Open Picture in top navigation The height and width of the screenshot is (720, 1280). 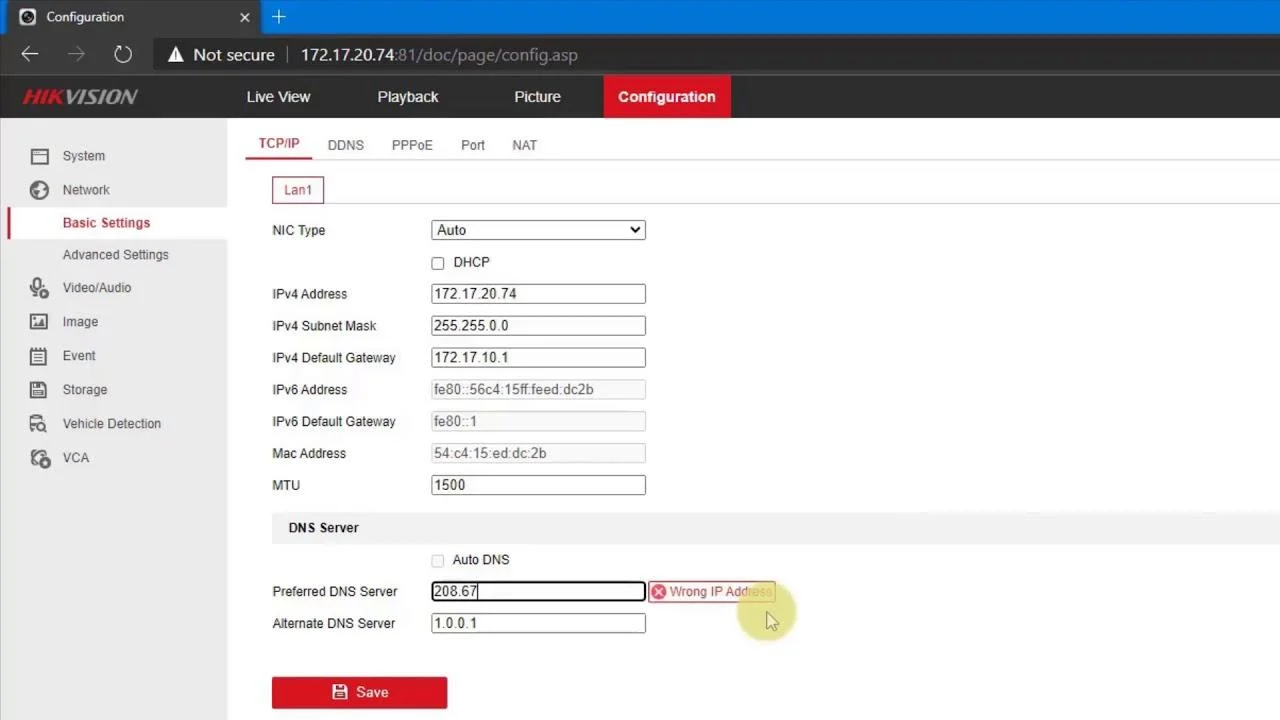click(x=537, y=97)
